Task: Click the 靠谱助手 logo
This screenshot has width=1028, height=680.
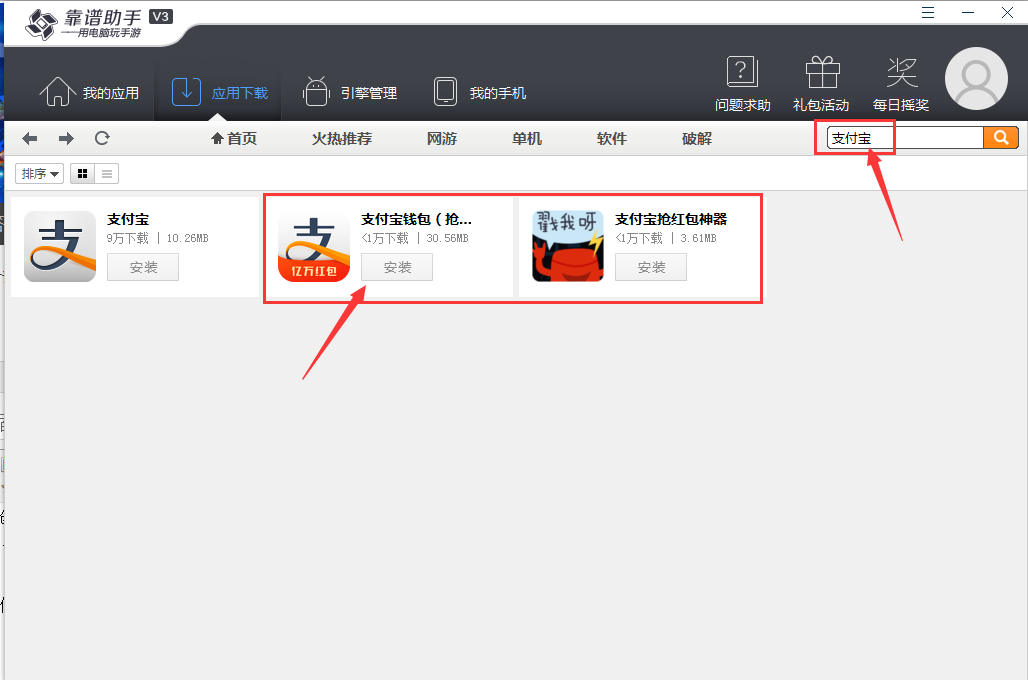Action: (x=98, y=25)
